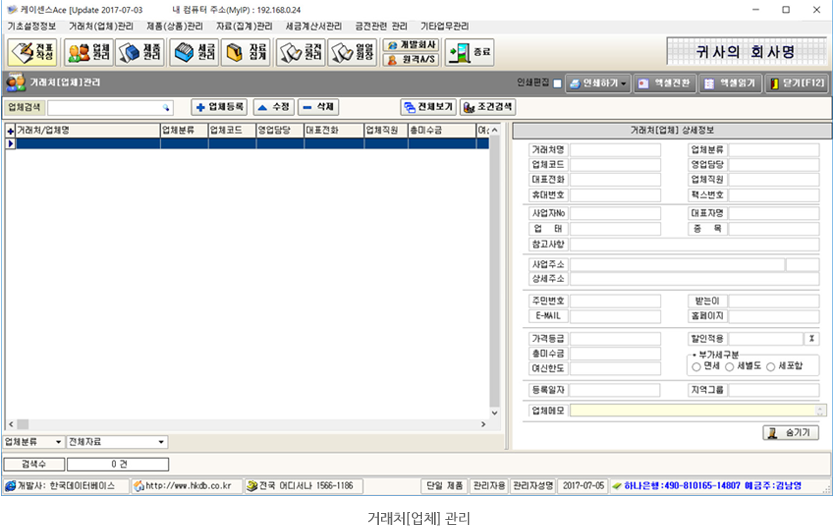Enable the 인쇄편집 checkbox
This screenshot has width=835, height=526.
557,84
